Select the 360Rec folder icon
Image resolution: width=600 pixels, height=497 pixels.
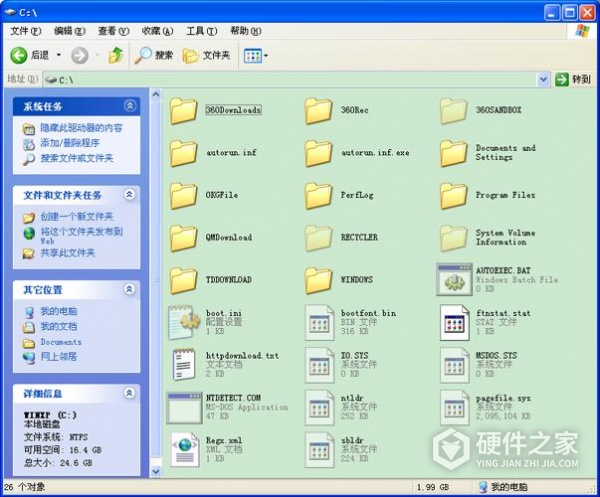click(318, 111)
